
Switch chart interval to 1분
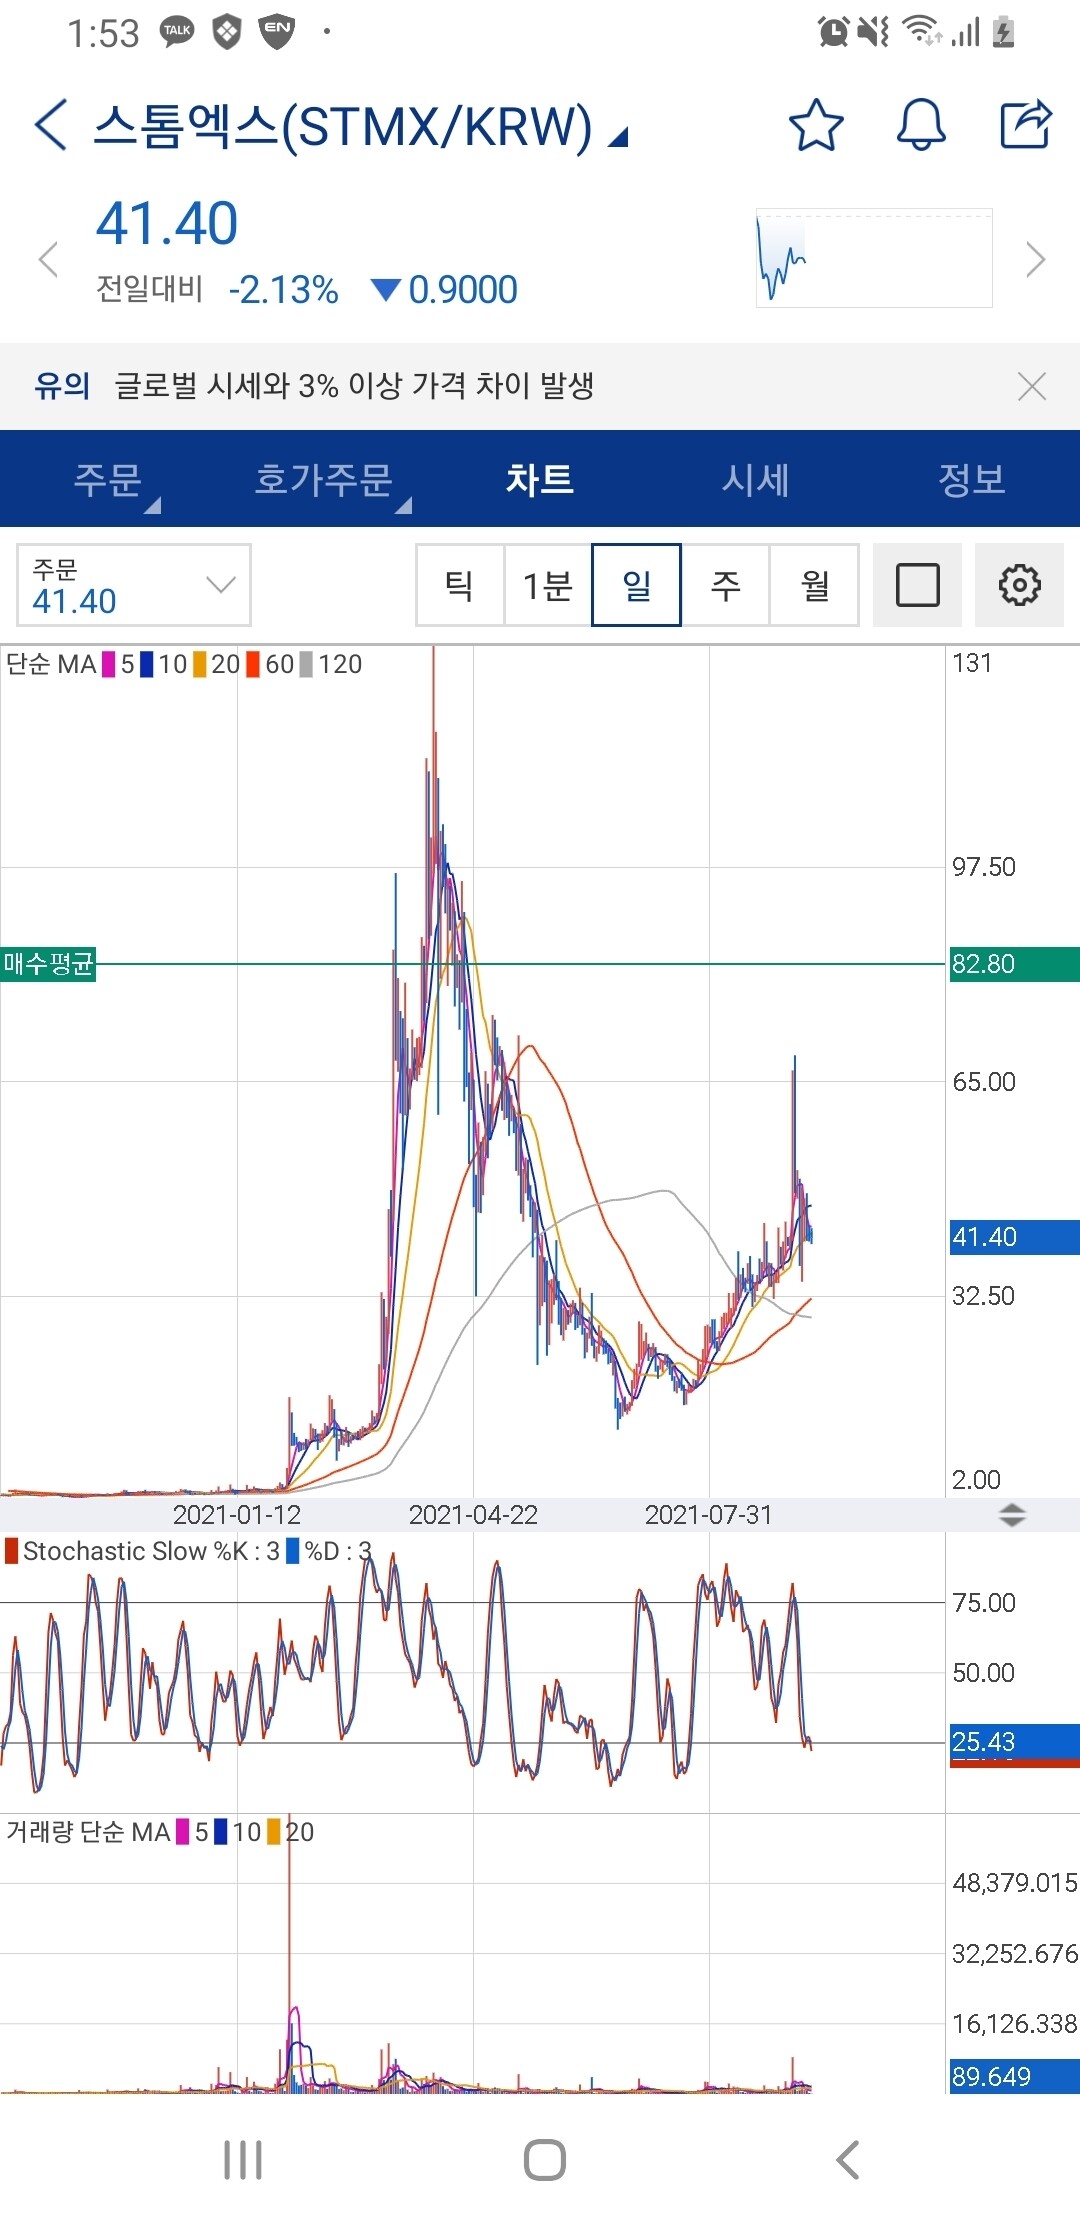[548, 585]
